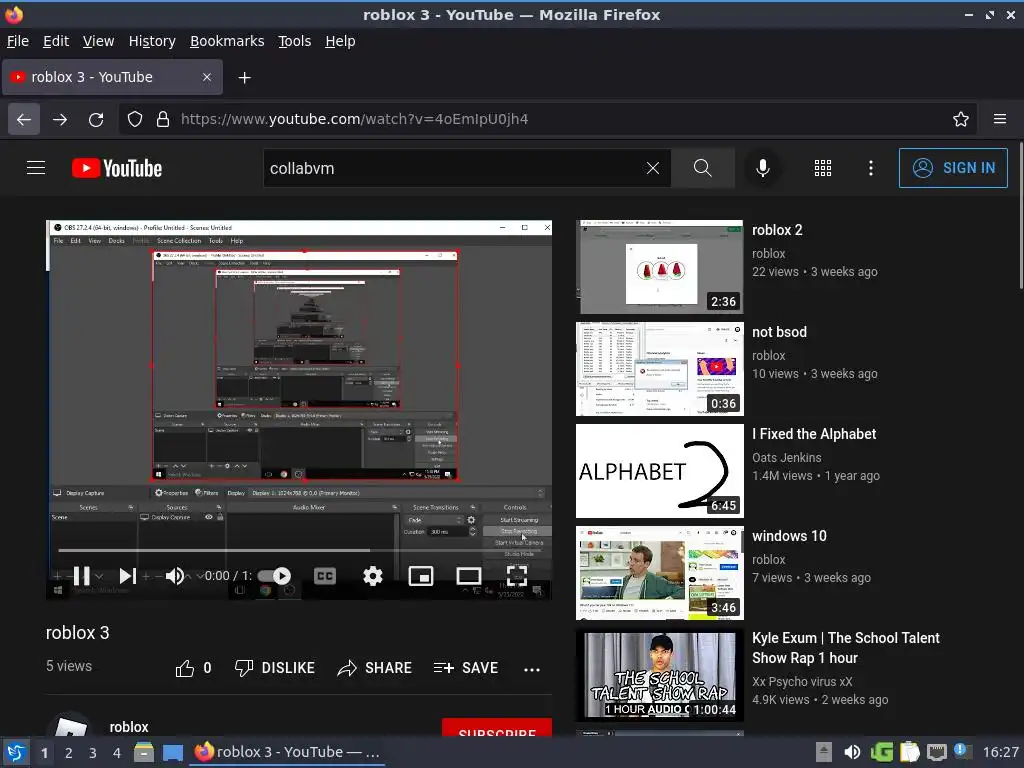1024x768 pixels.
Task: Open the roblox 2 video thumbnail
Action: (660, 266)
